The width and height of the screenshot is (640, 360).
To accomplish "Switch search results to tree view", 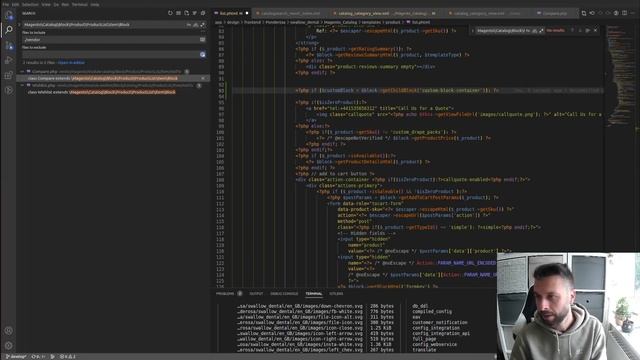I will (195, 13).
